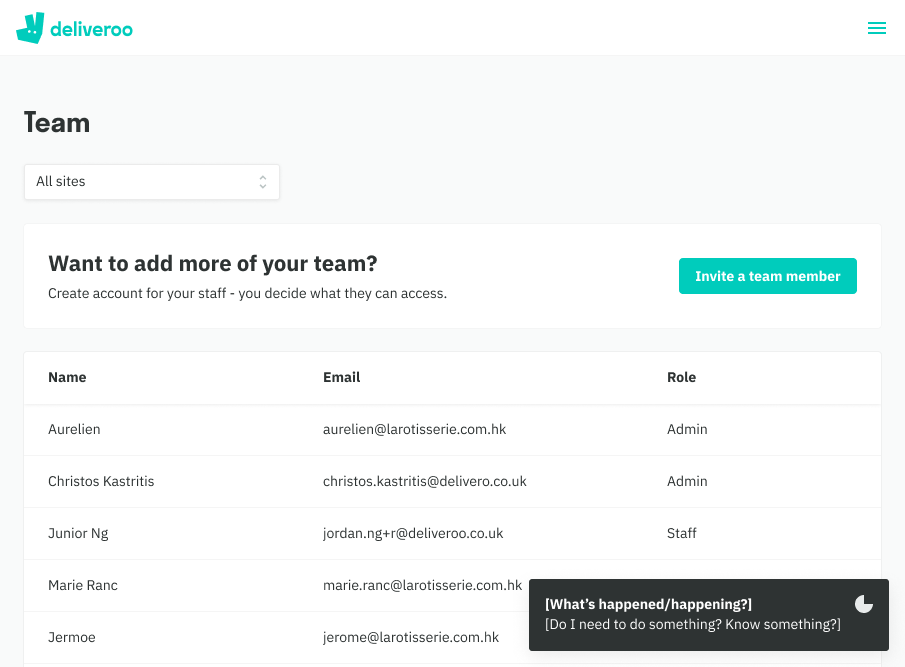Sort by the Name column header
The width and height of the screenshot is (905, 667).
point(67,377)
